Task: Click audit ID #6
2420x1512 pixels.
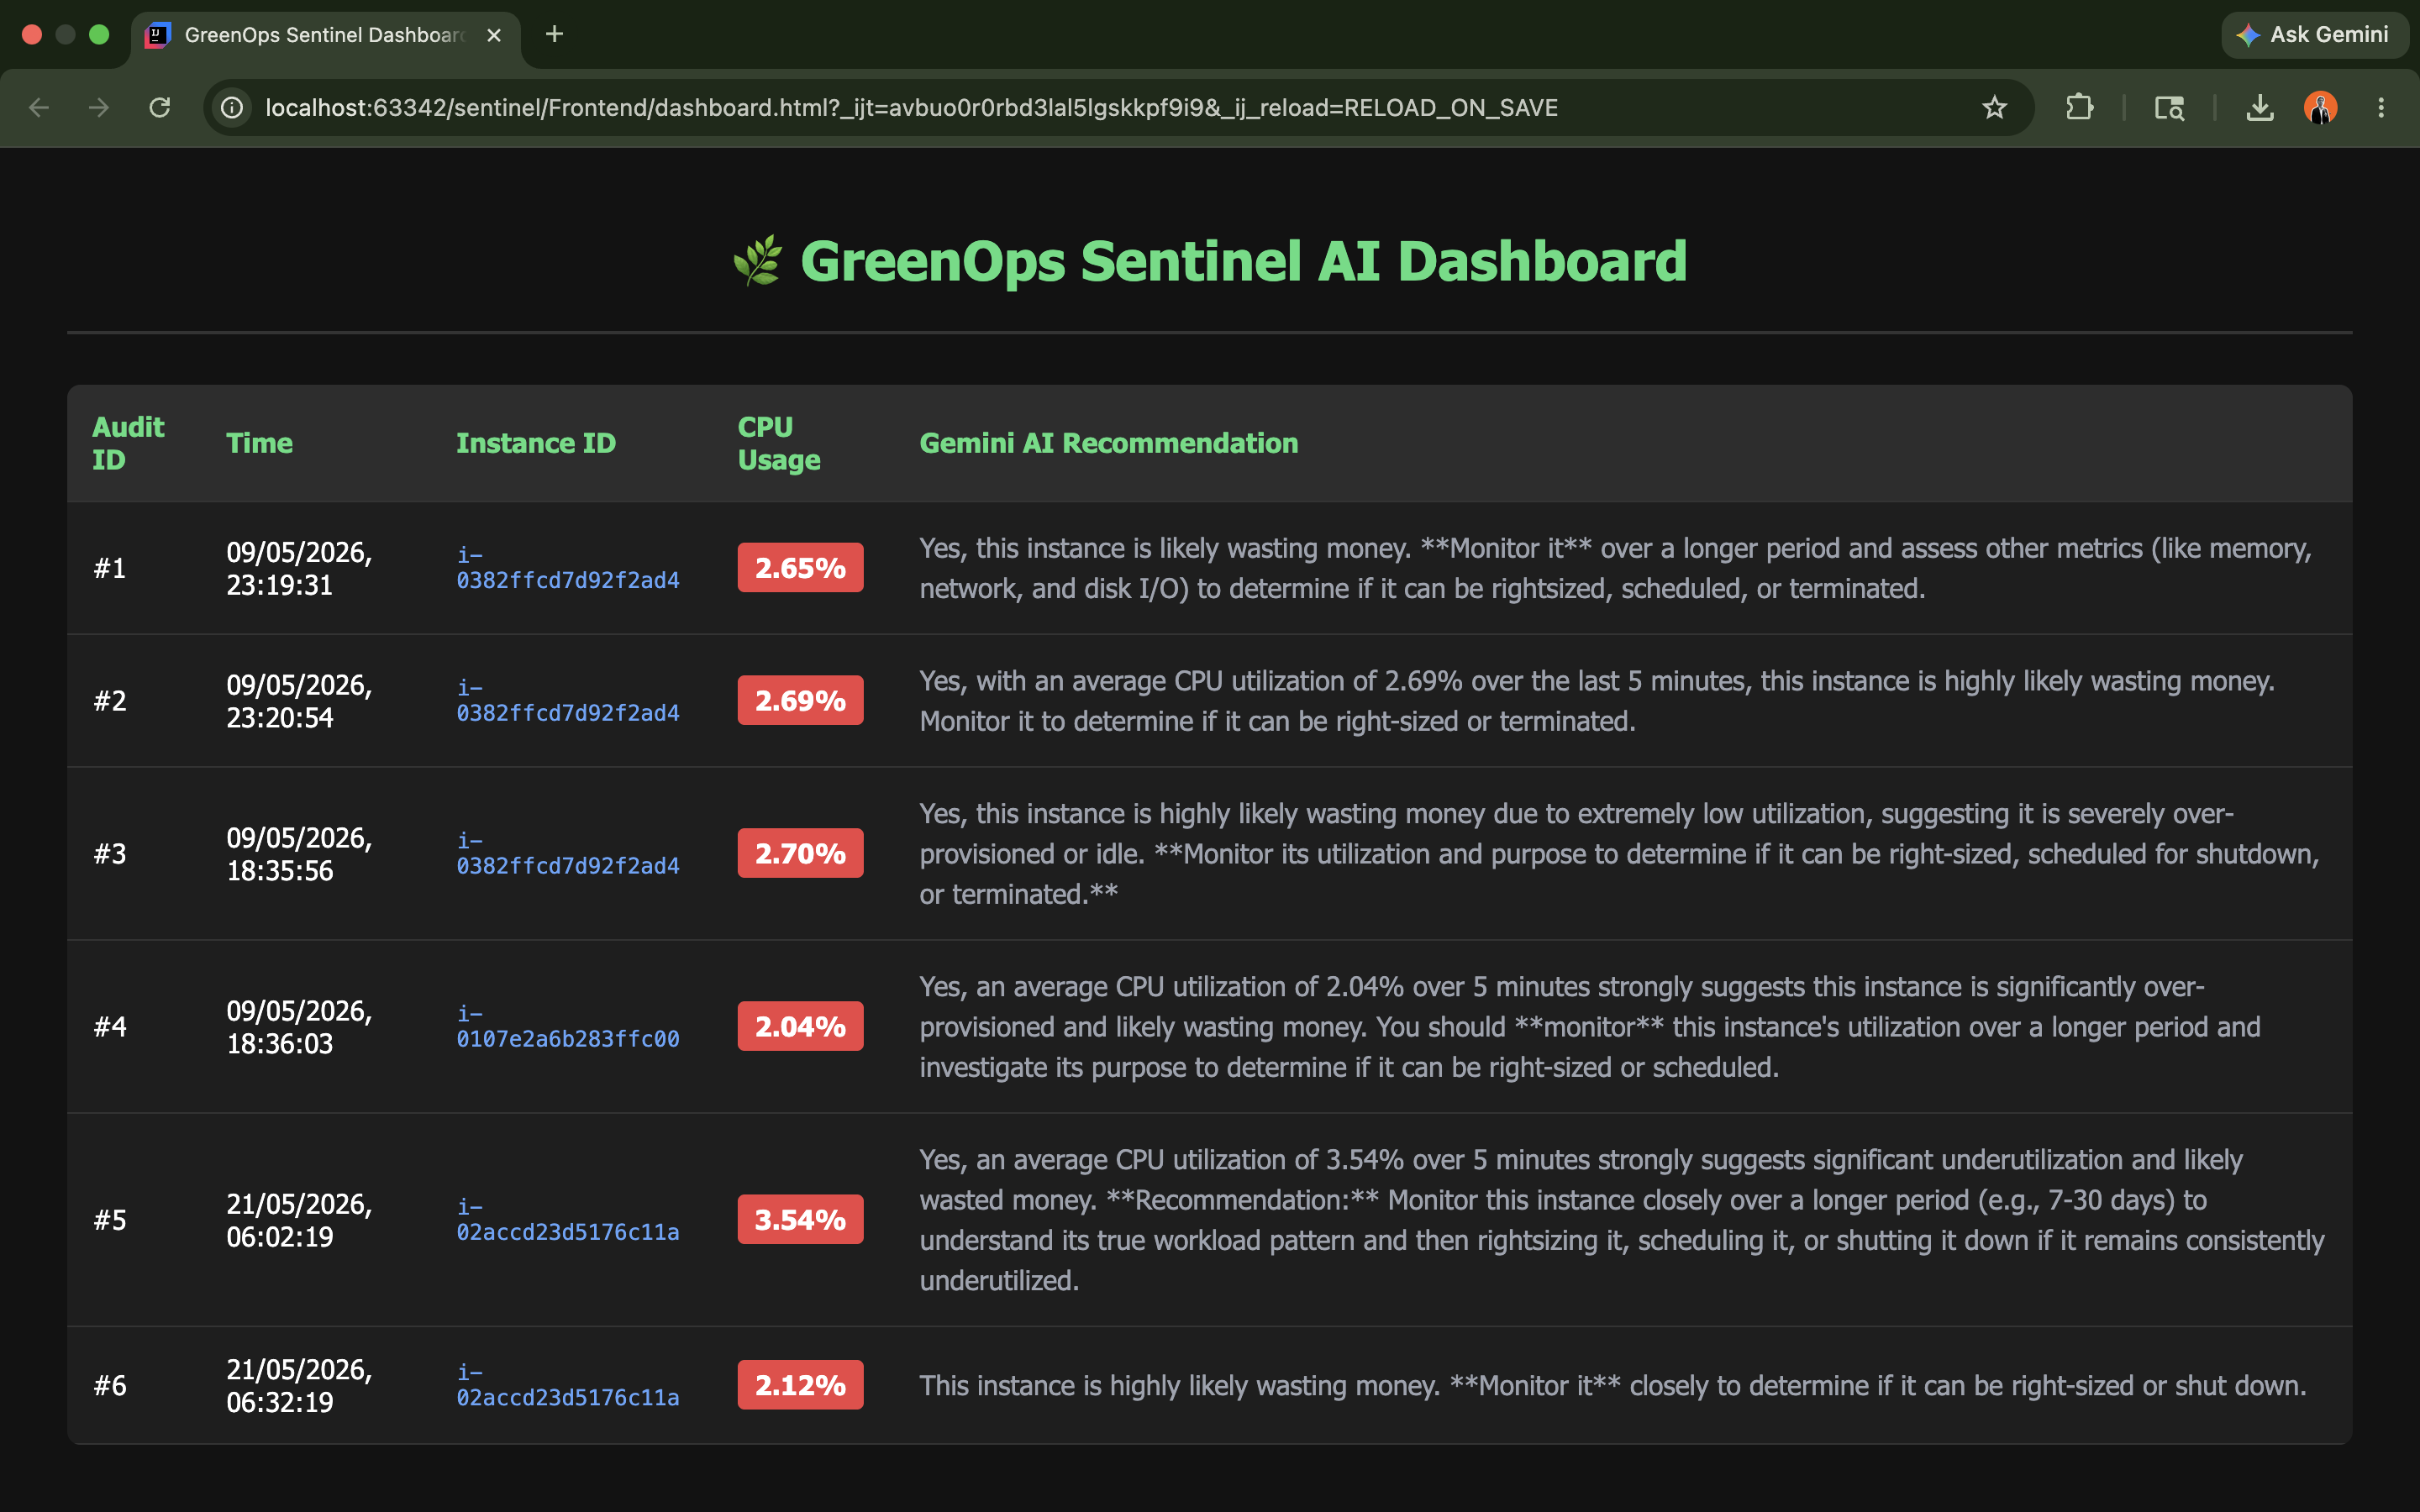Action: 110,1385
